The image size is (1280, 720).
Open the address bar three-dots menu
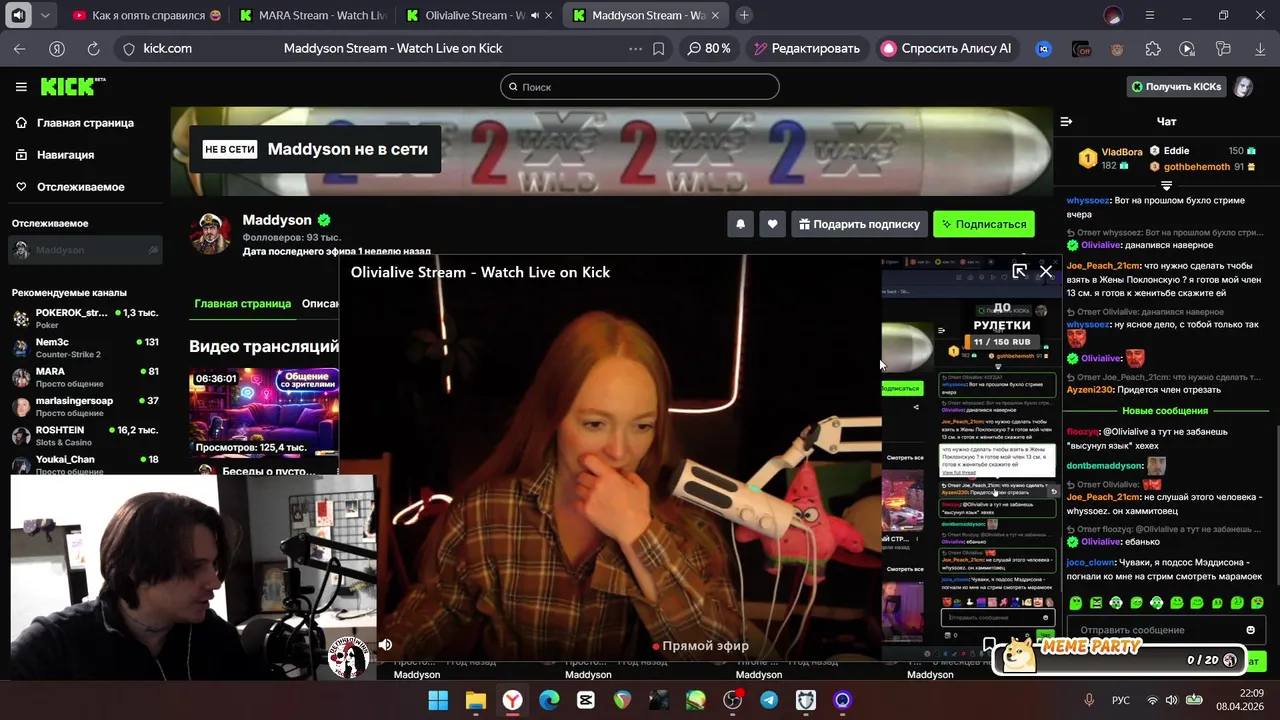(635, 48)
